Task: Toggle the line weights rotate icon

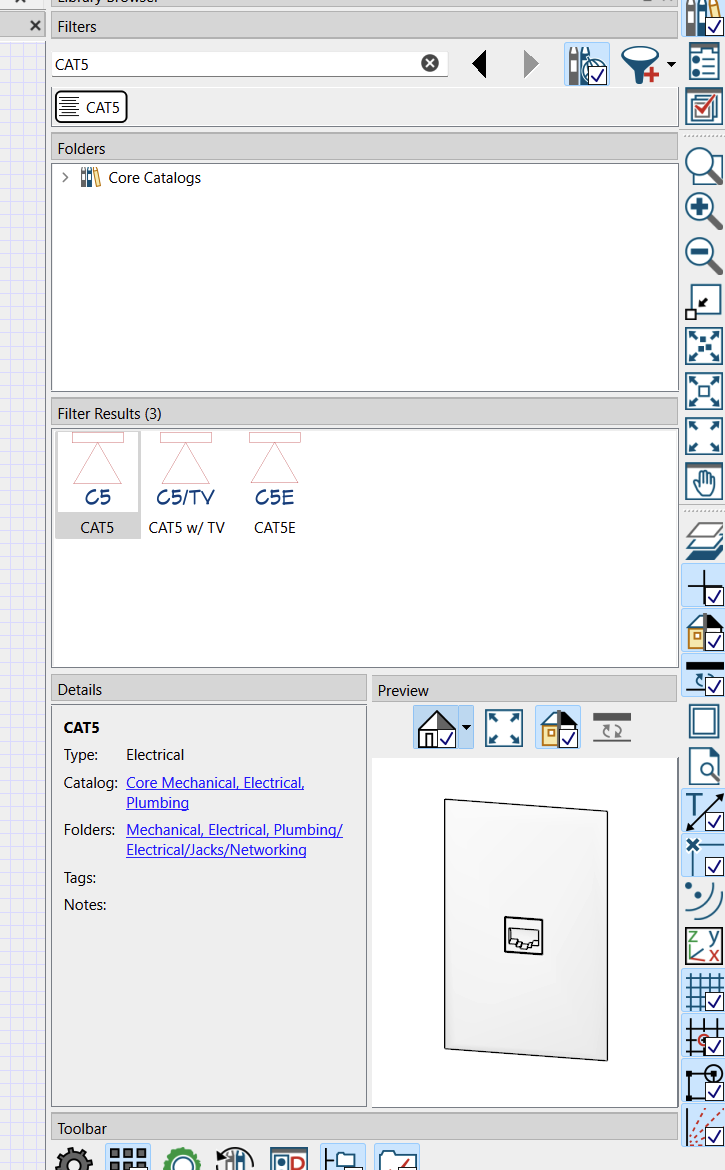Action: coord(704,676)
